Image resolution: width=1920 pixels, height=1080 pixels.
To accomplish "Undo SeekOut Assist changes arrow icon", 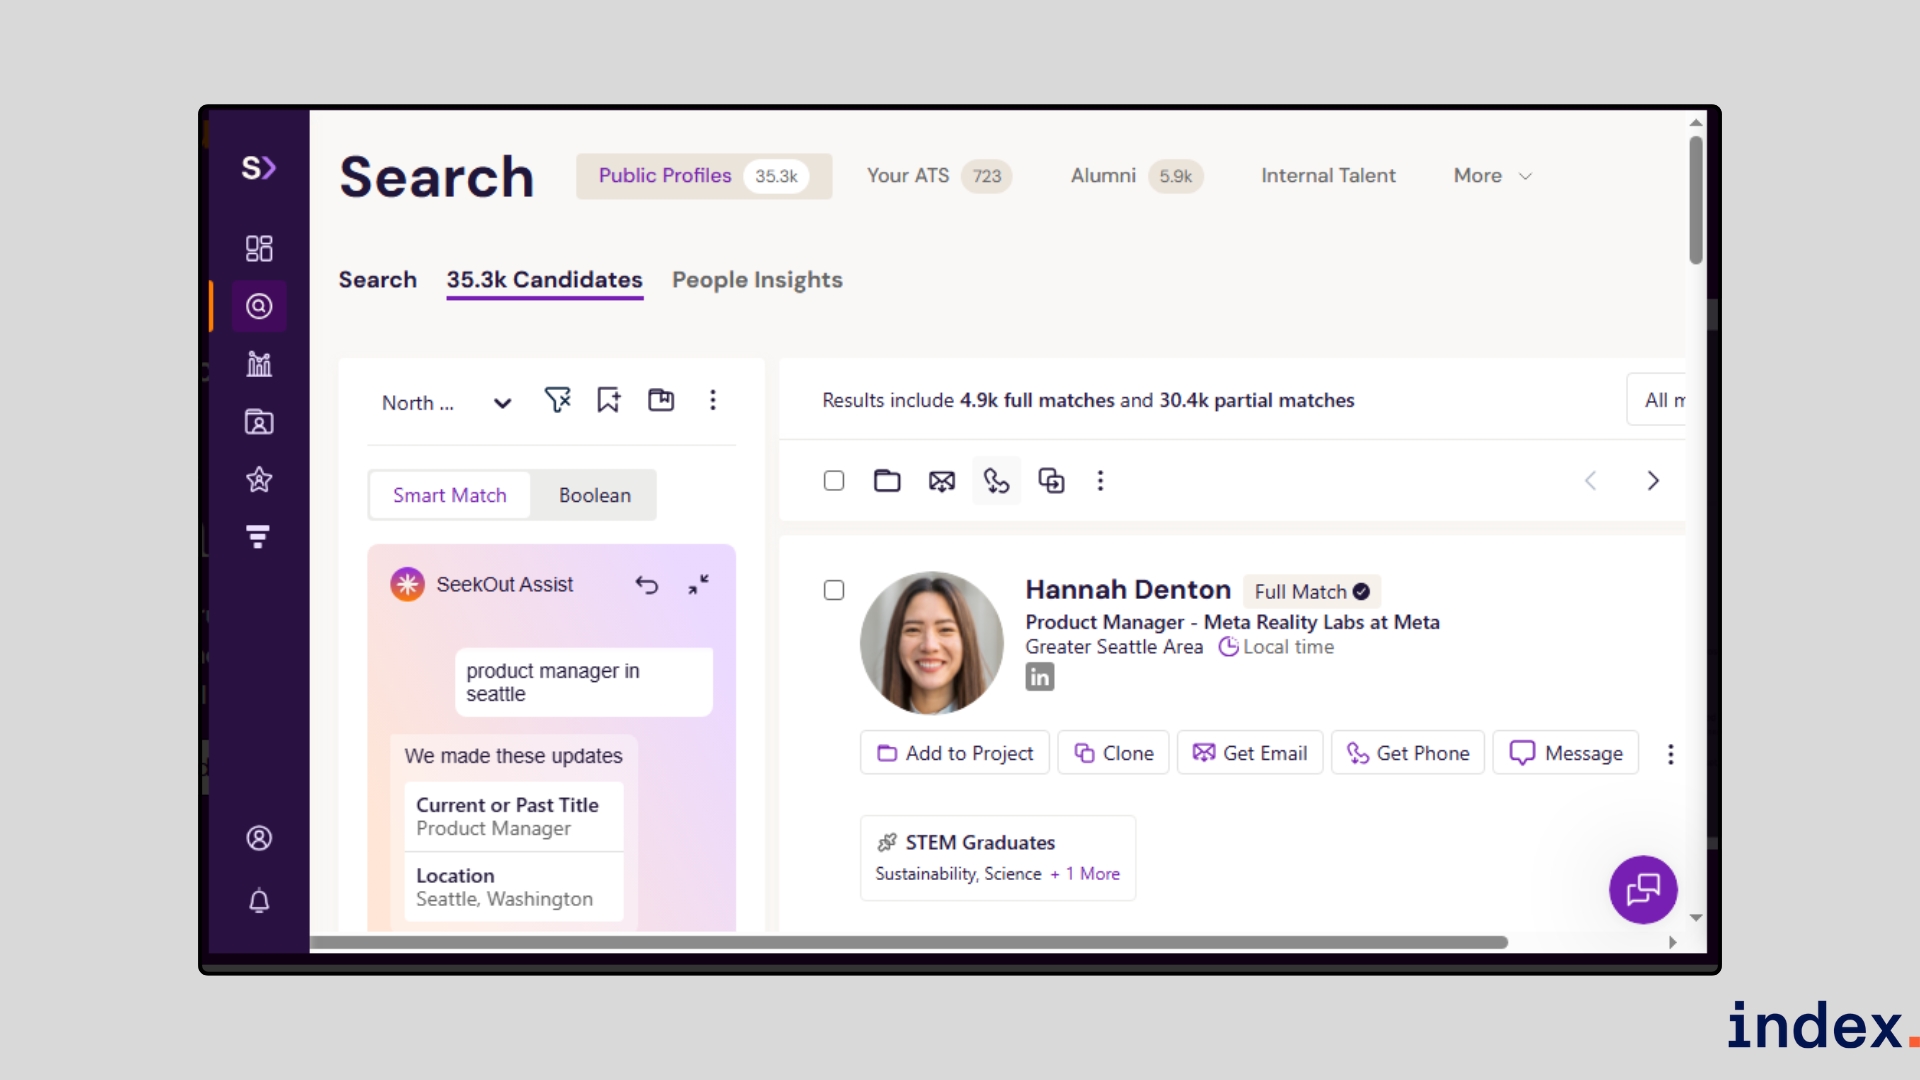I will click(647, 585).
